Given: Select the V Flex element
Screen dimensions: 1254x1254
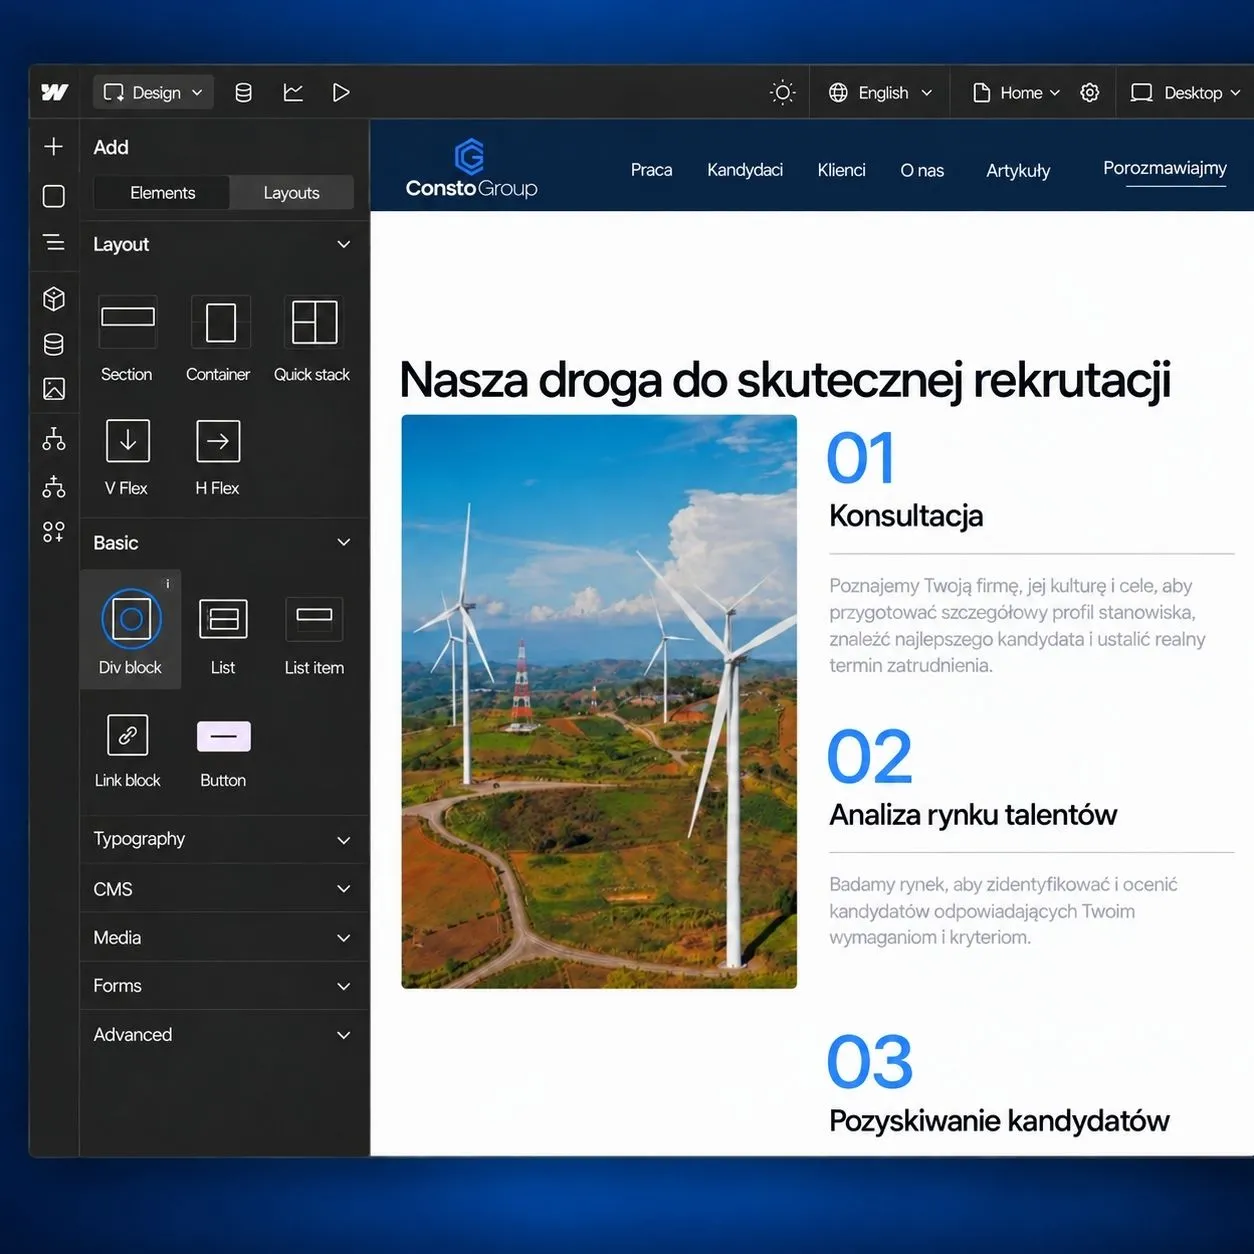Looking at the screenshot, I should coord(127,456).
